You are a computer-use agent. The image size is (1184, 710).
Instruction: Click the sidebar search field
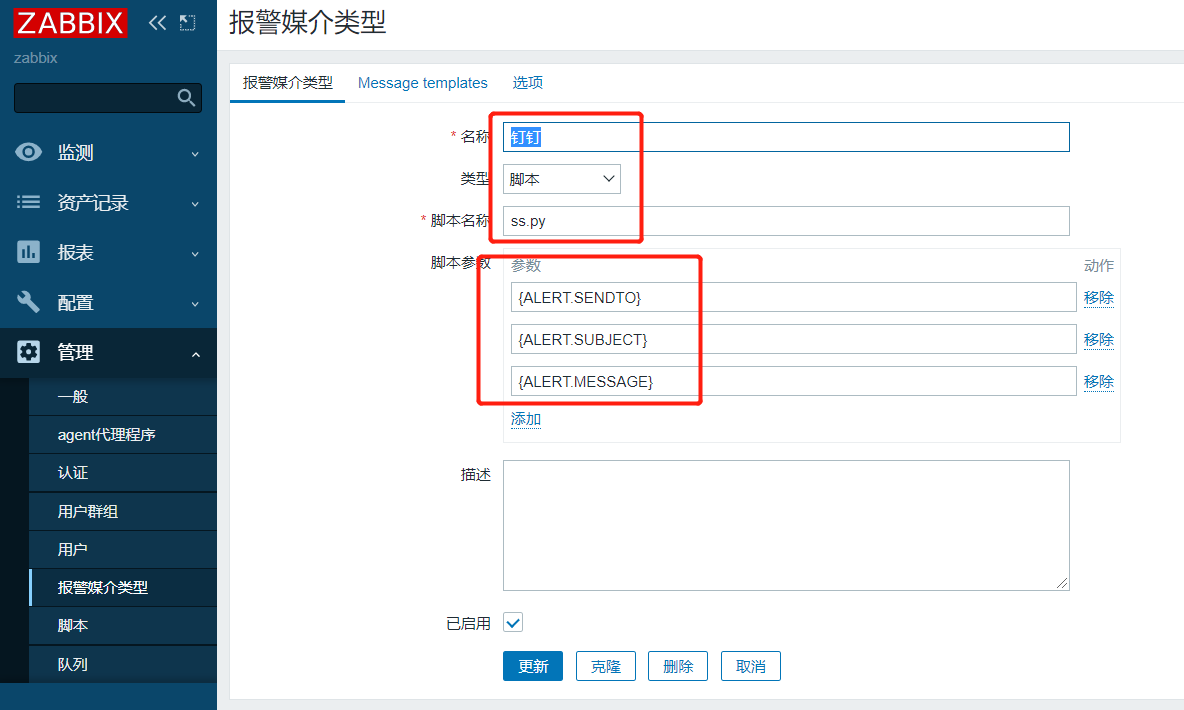tap(107, 98)
